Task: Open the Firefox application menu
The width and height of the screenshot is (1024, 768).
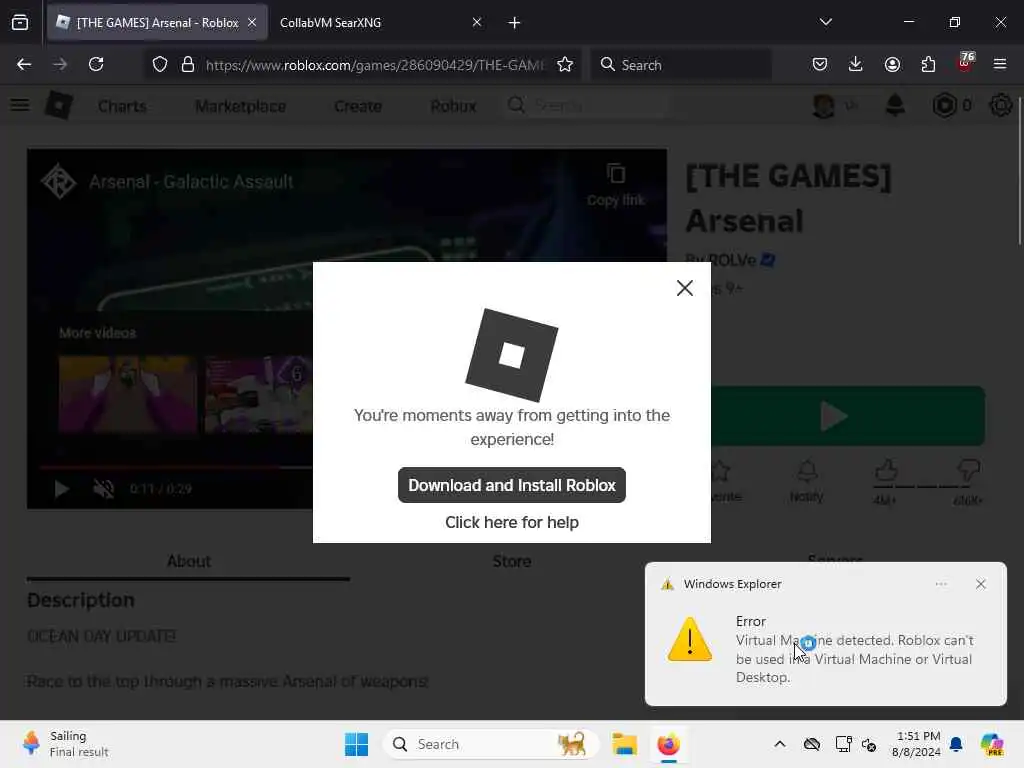Action: click(x=1000, y=64)
